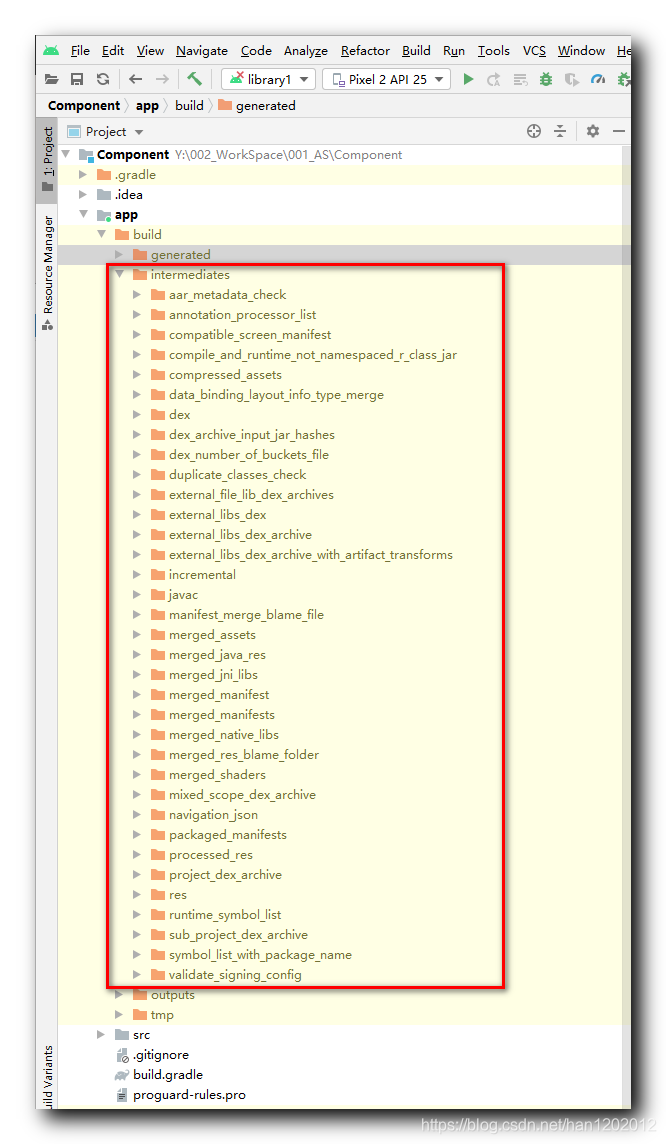This screenshot has height=1144, width=666.
Task: Click the Locate/Select Opened File target icon
Action: point(534,131)
